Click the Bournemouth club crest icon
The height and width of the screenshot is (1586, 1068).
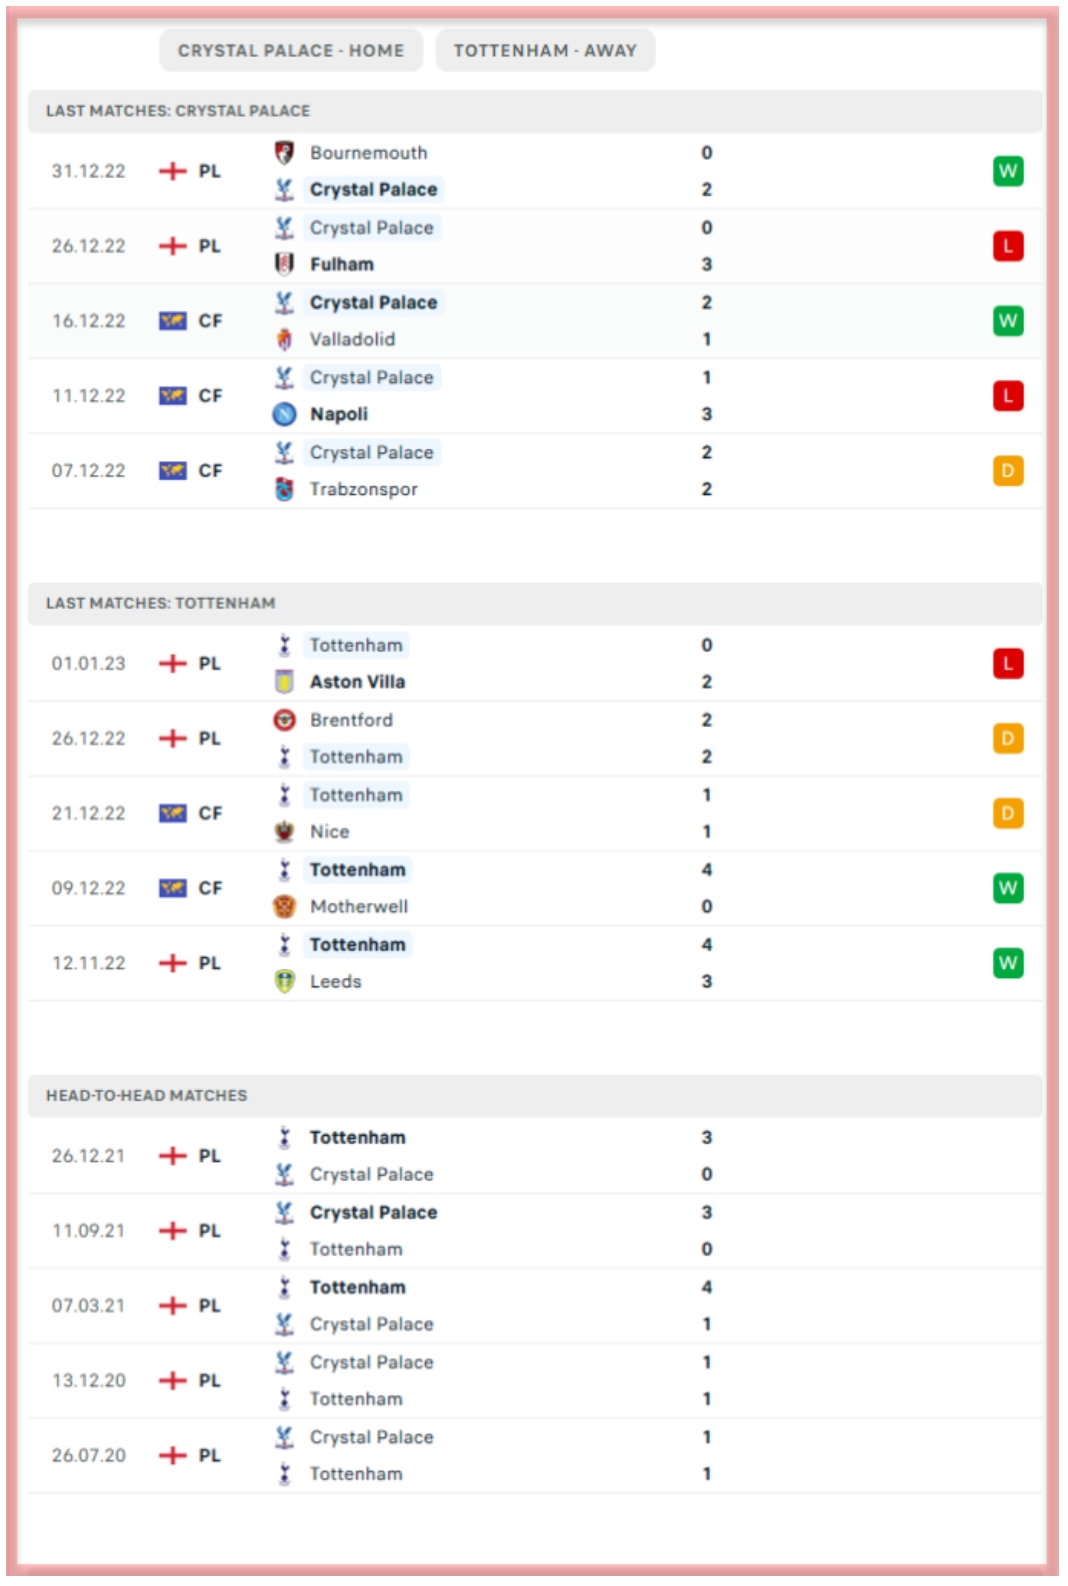284,153
